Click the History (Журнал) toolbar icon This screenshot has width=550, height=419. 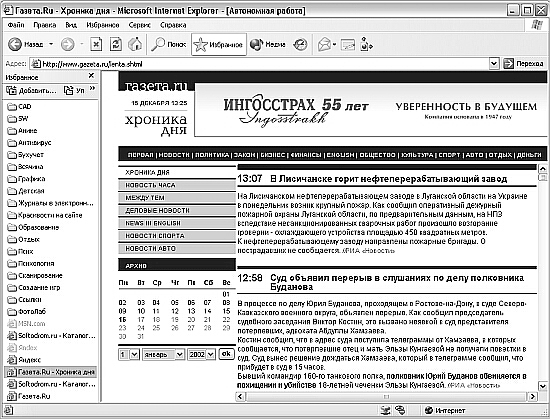point(300,44)
